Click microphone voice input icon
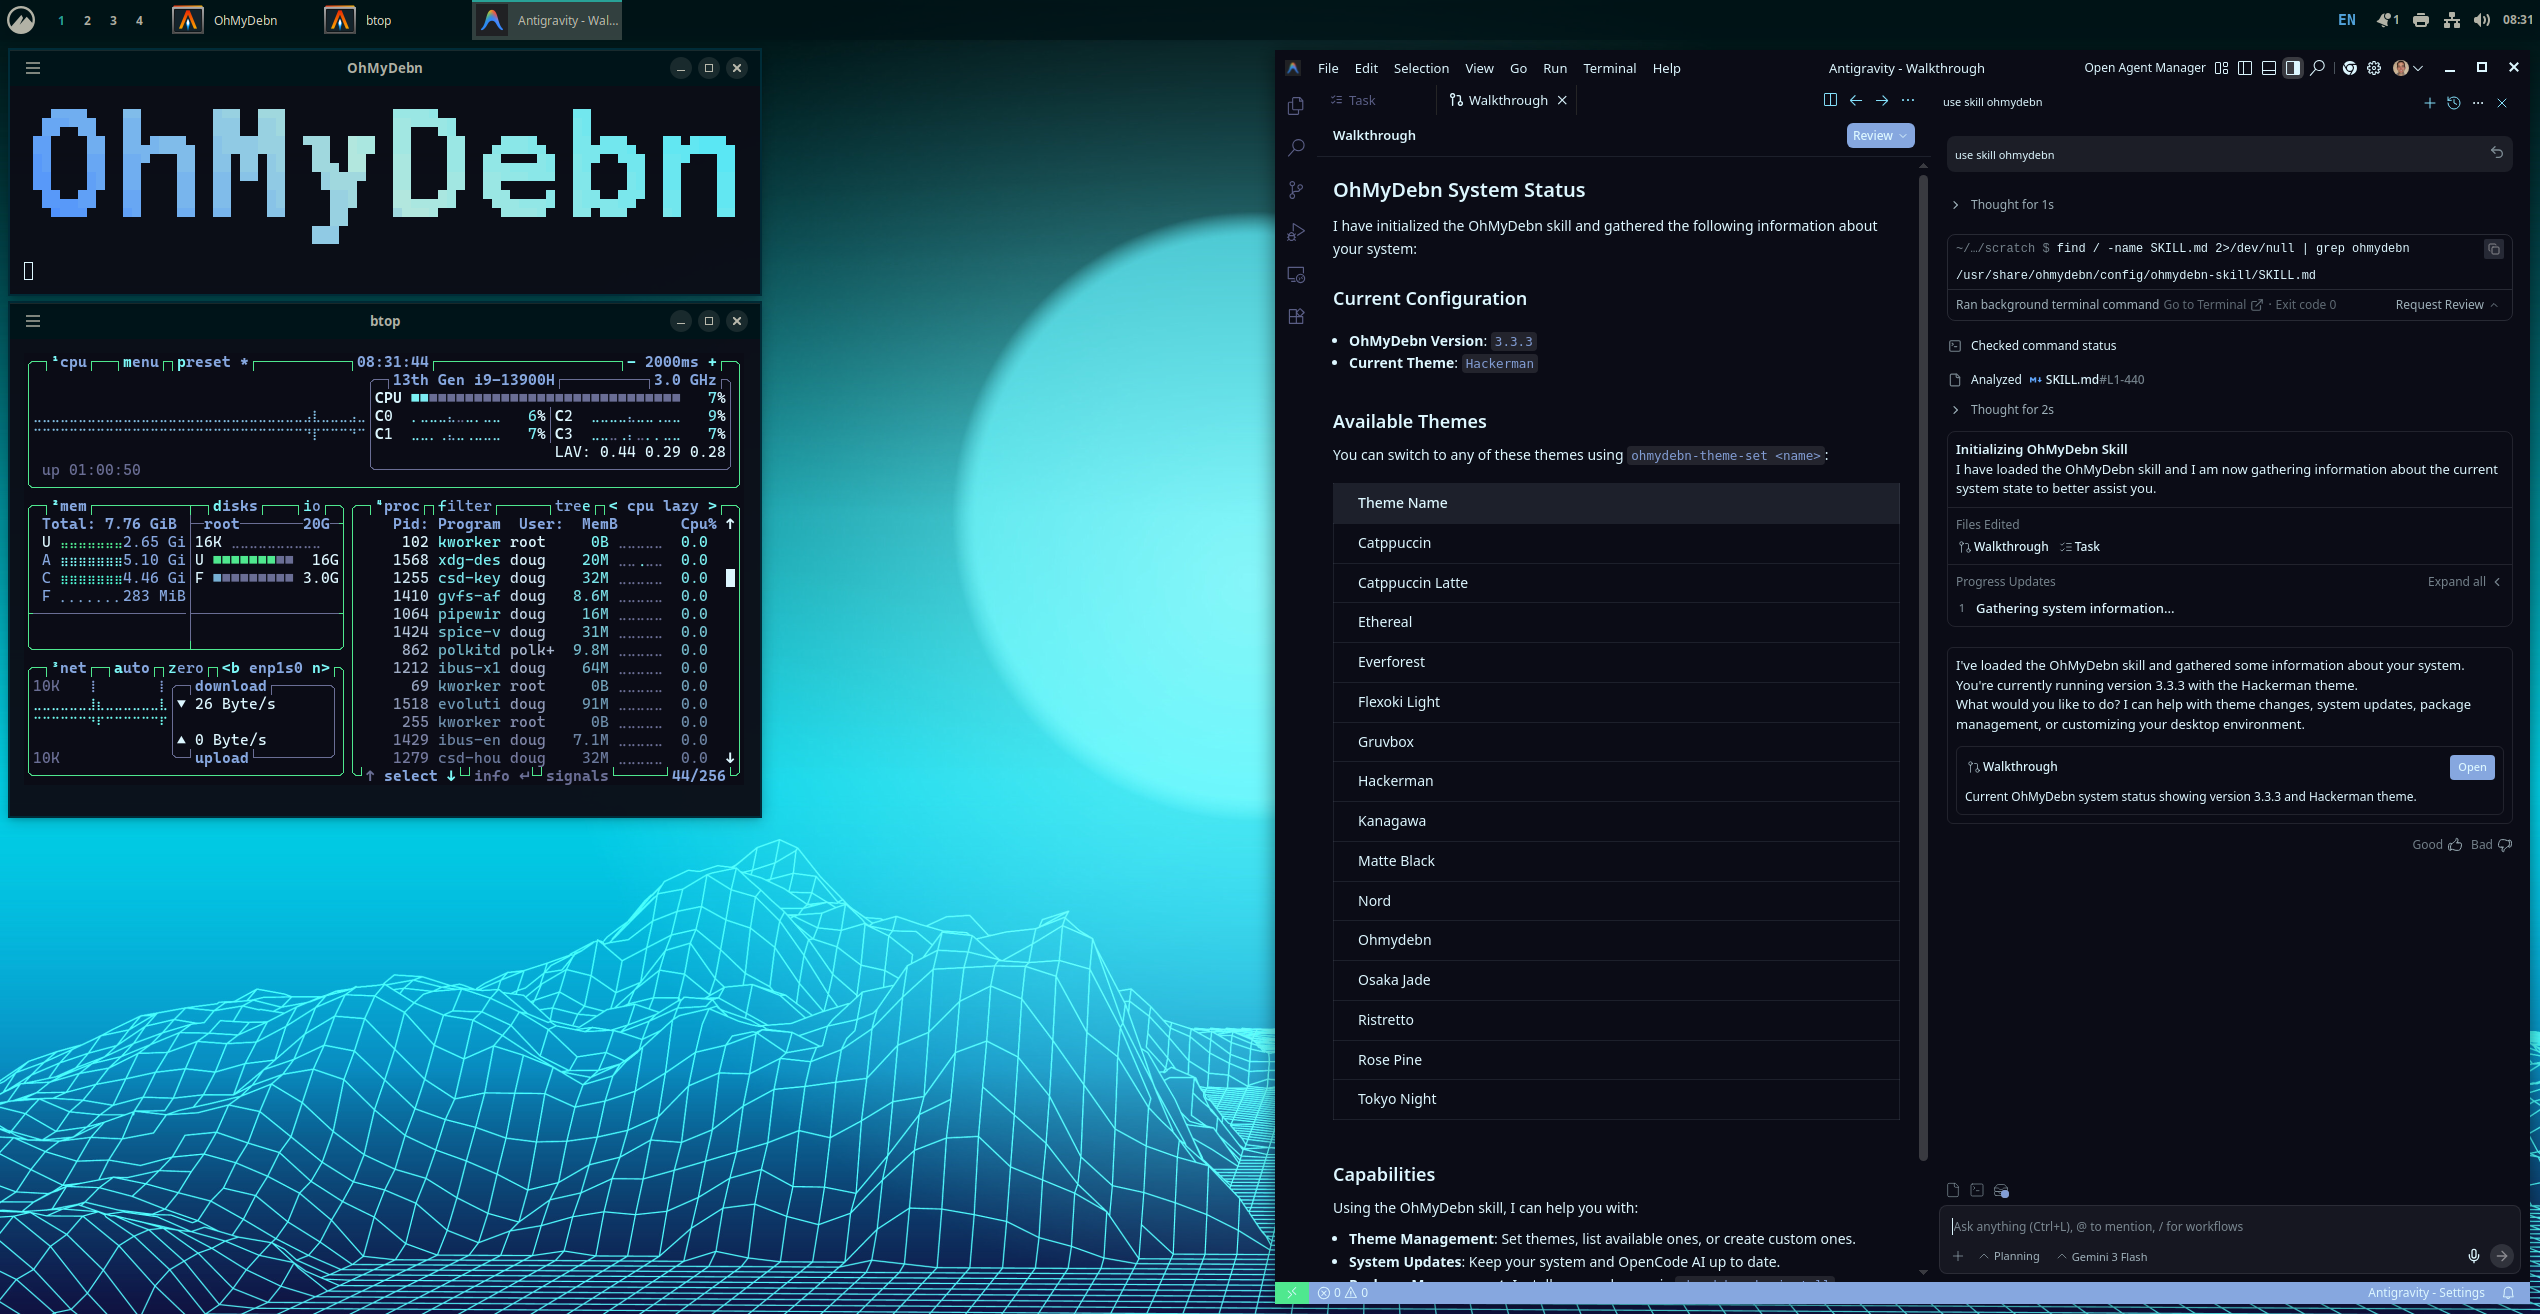Viewport: 2540px width, 1314px height. 2473,1256
